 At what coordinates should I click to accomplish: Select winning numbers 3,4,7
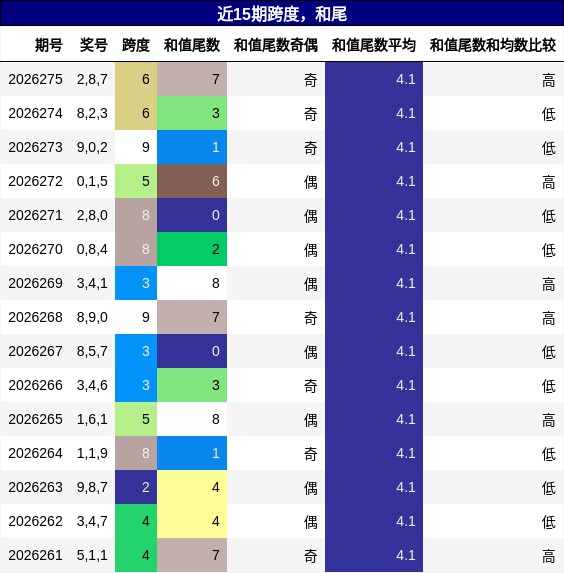(92, 521)
